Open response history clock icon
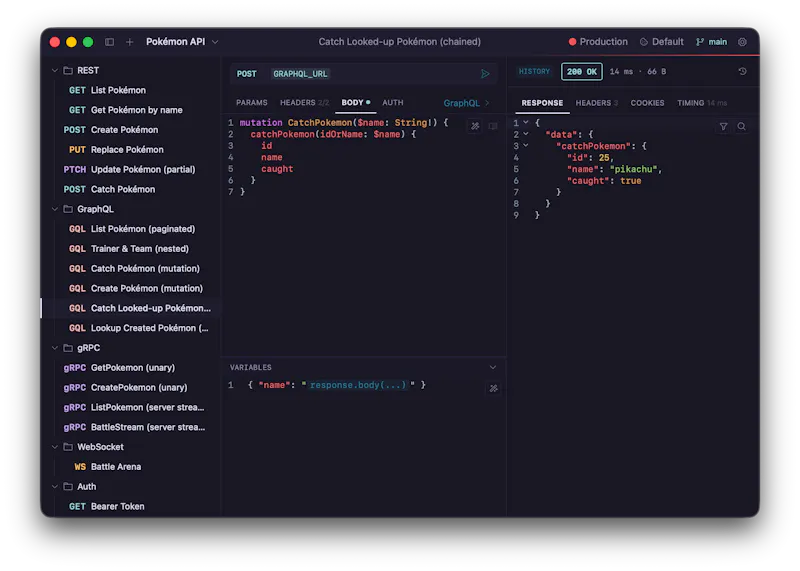800x571 pixels. (742, 71)
